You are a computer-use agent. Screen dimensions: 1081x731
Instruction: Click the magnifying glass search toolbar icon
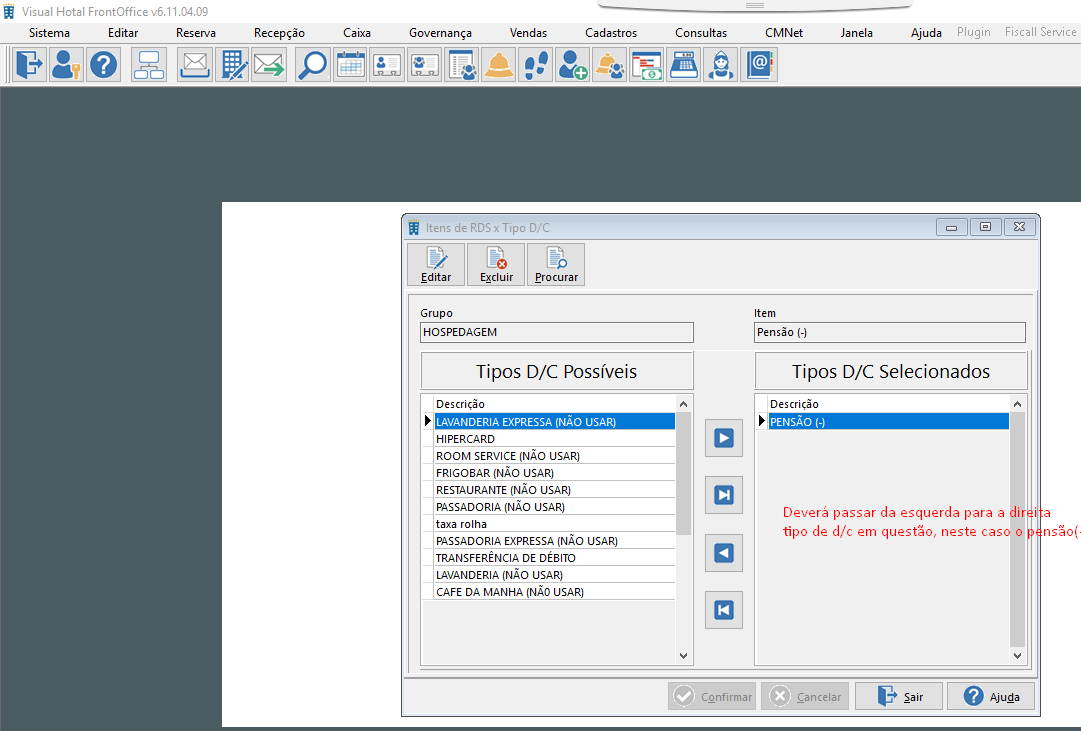313,65
